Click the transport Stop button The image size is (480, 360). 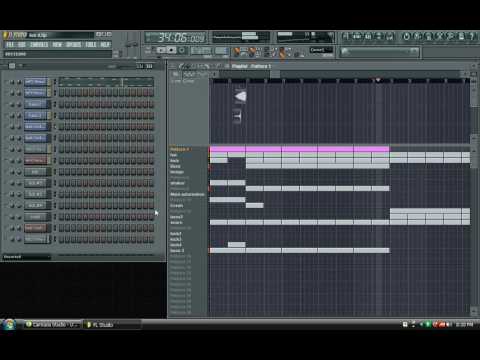tap(171, 50)
